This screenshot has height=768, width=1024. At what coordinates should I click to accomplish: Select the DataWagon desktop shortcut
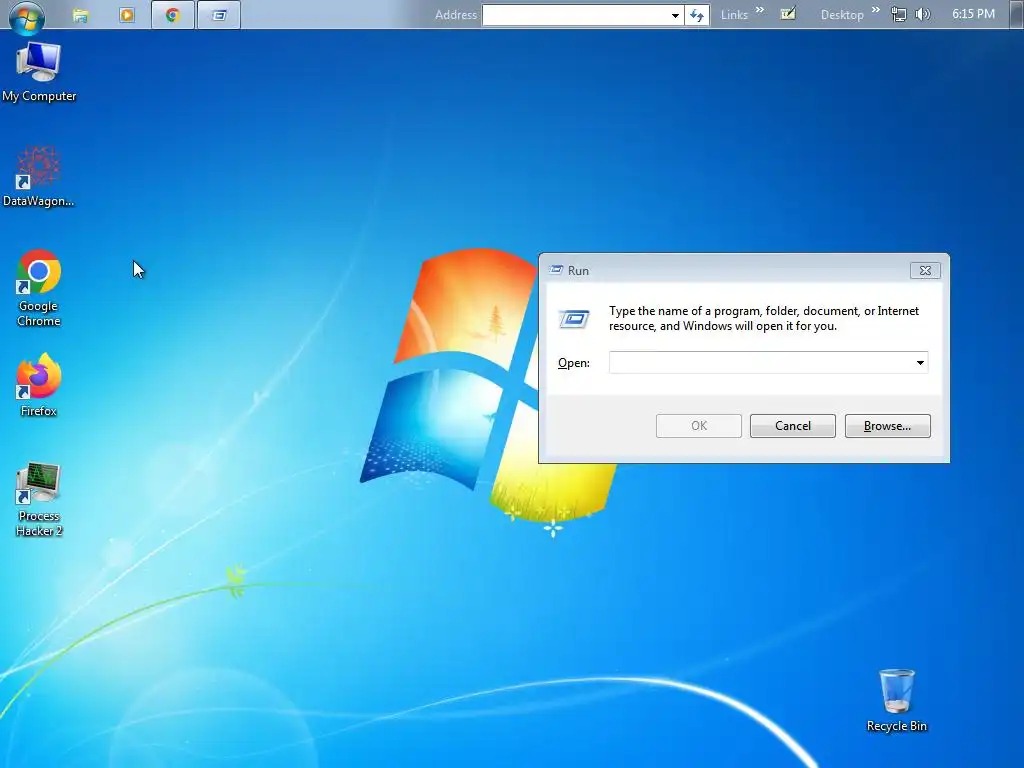pyautogui.click(x=39, y=176)
